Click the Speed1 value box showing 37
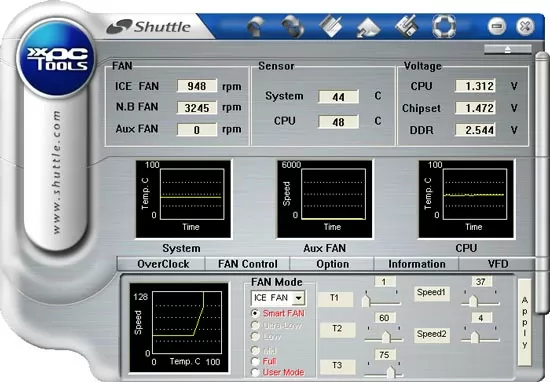Viewport: 550px width, 382px height. point(481,282)
